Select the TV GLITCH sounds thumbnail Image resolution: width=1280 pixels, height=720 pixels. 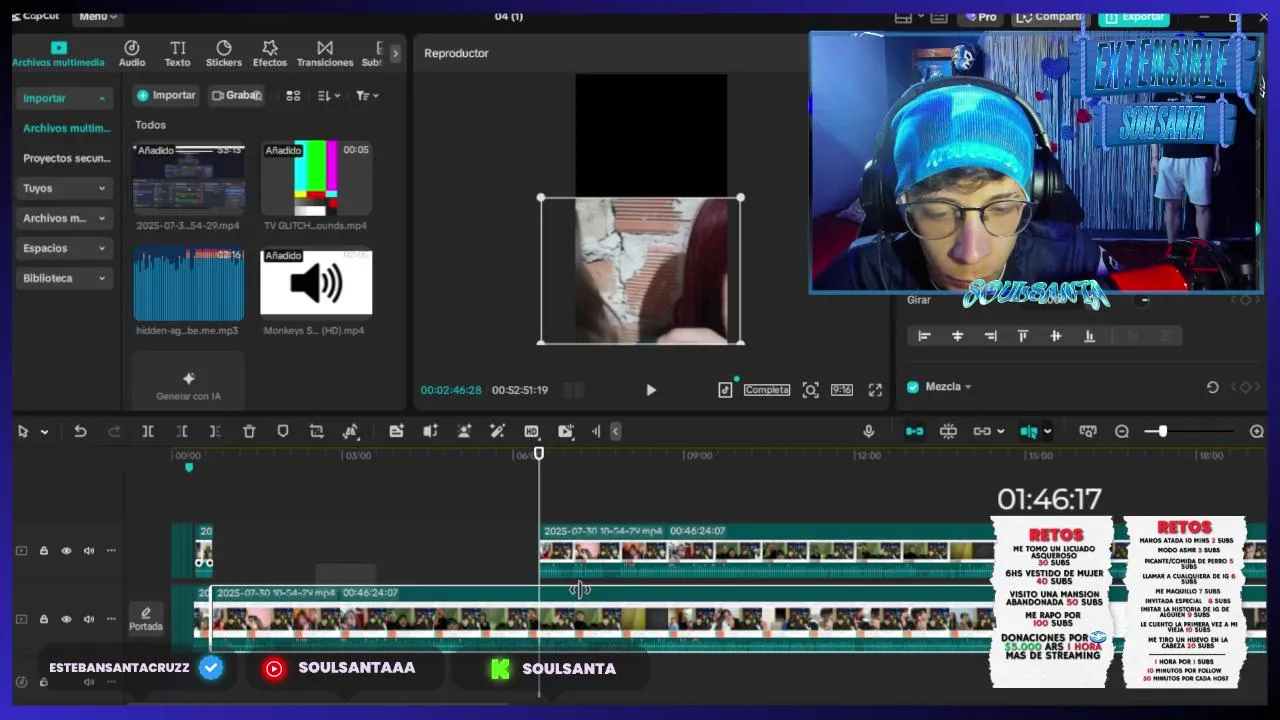coord(316,178)
